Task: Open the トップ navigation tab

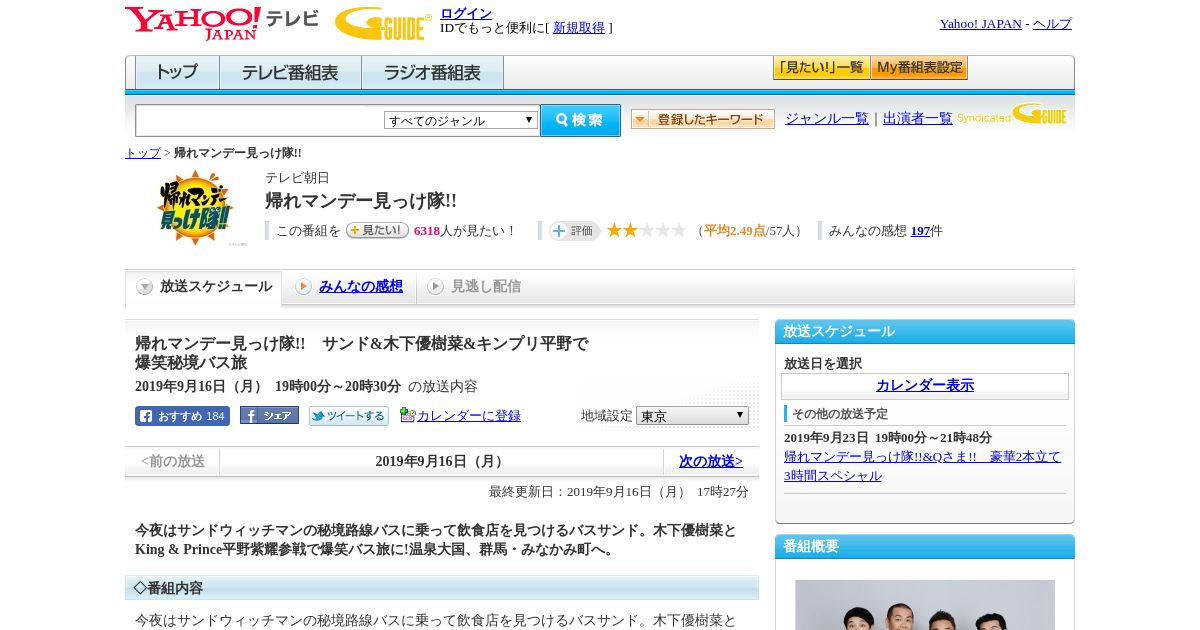Action: [x=177, y=73]
